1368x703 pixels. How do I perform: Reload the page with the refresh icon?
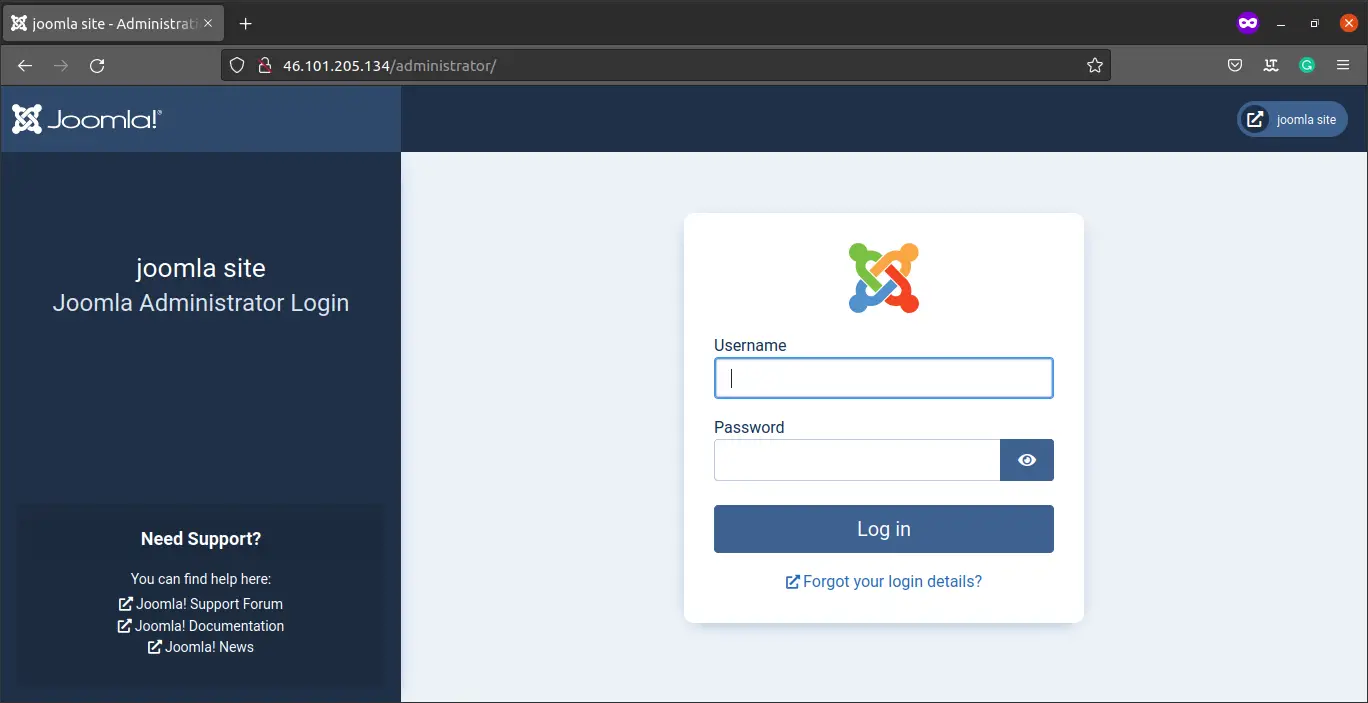[97, 65]
